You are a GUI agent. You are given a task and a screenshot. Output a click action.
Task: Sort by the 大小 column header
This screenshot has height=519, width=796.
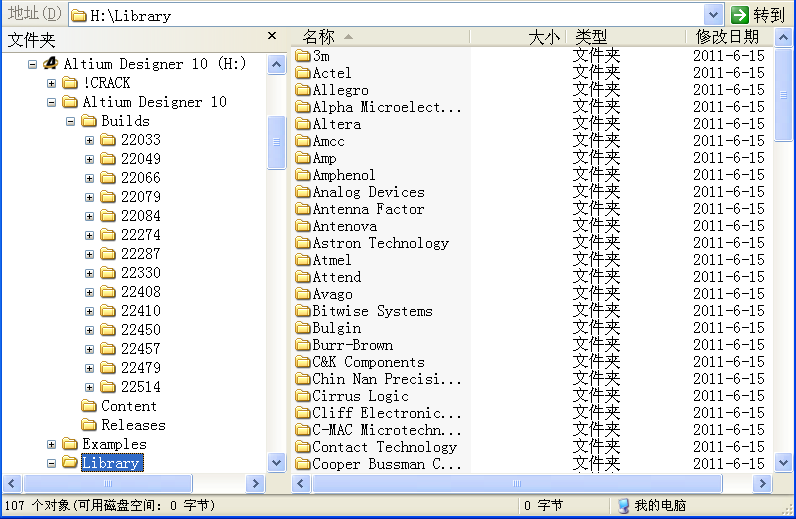pyautogui.click(x=518, y=37)
